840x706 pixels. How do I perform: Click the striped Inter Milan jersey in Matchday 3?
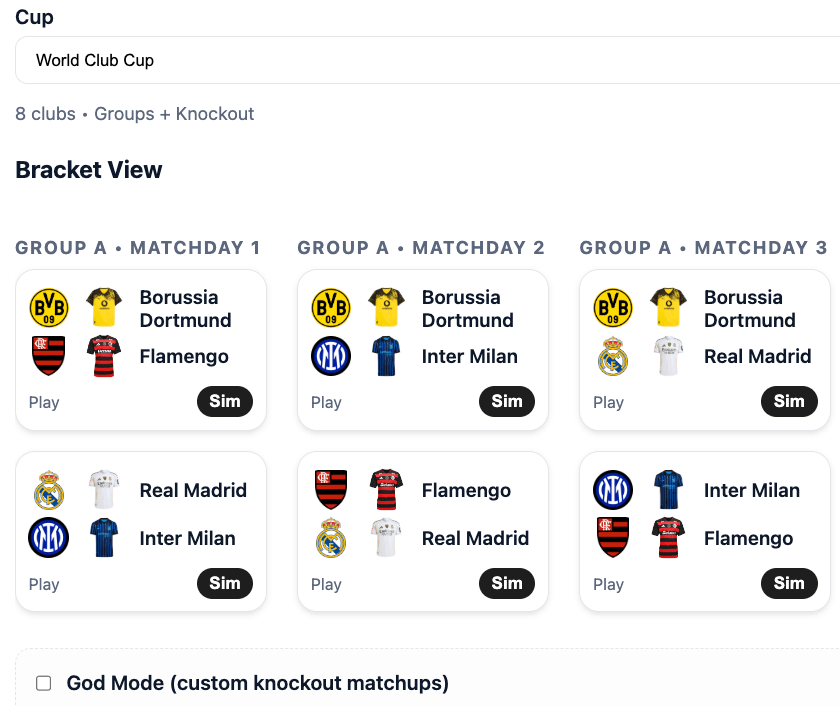[668, 490]
